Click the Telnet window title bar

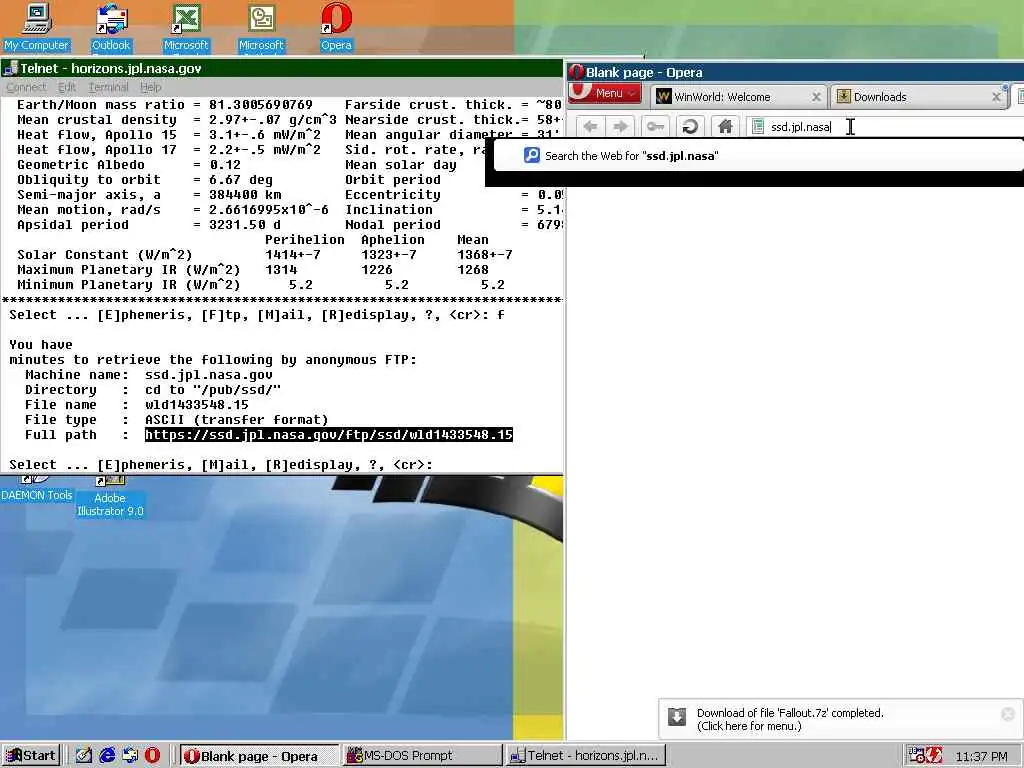tap(282, 68)
